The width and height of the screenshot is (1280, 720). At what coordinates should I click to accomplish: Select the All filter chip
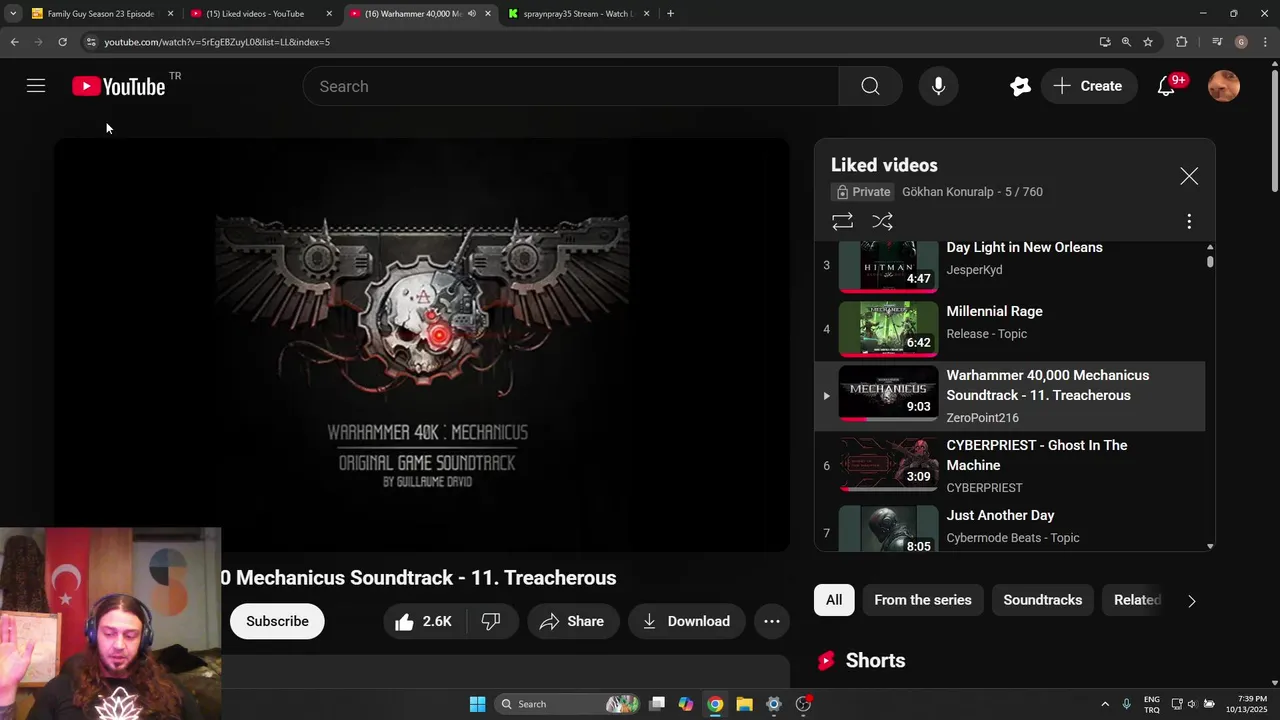[834, 600]
